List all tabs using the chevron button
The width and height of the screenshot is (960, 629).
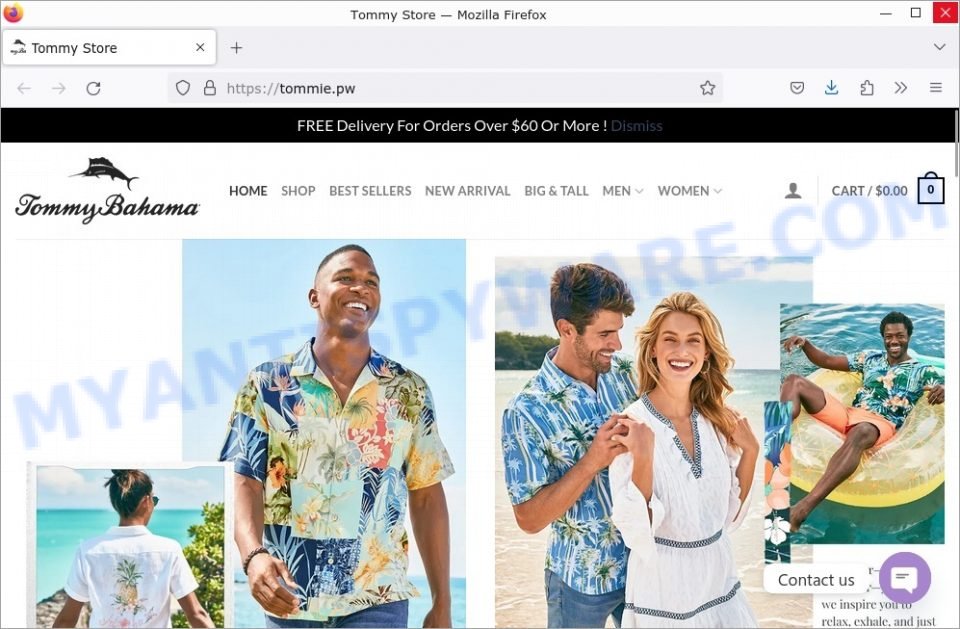[x=939, y=47]
